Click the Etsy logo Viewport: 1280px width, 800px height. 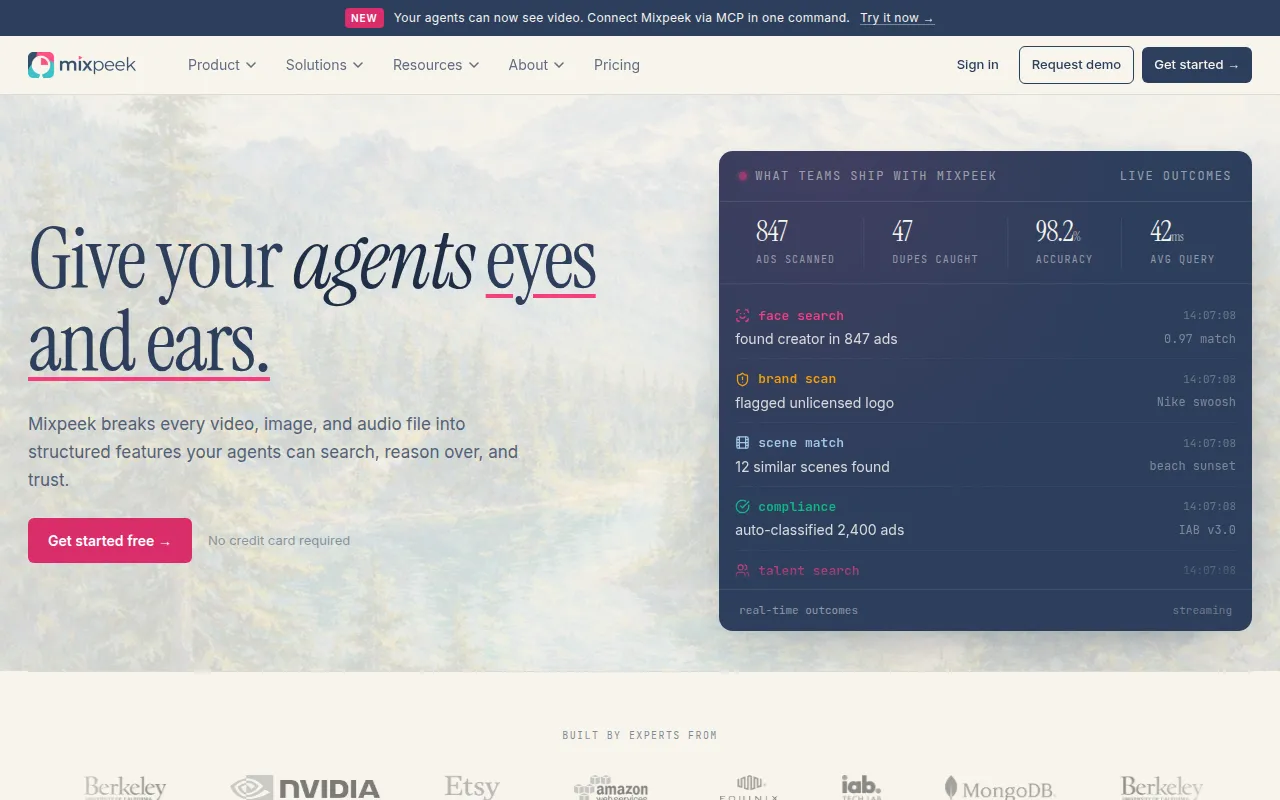(472, 787)
